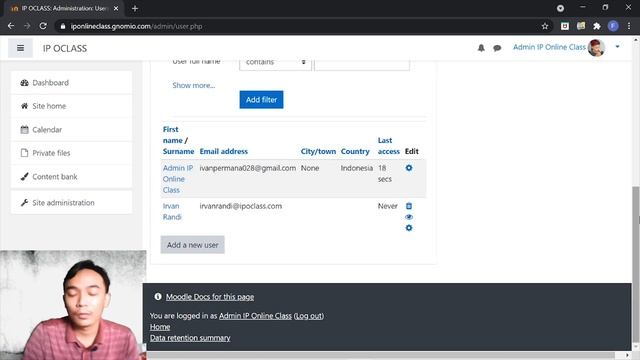Edit Irvan Randi with gear icon
Image resolution: width=640 pixels, height=360 pixels.
click(x=409, y=228)
